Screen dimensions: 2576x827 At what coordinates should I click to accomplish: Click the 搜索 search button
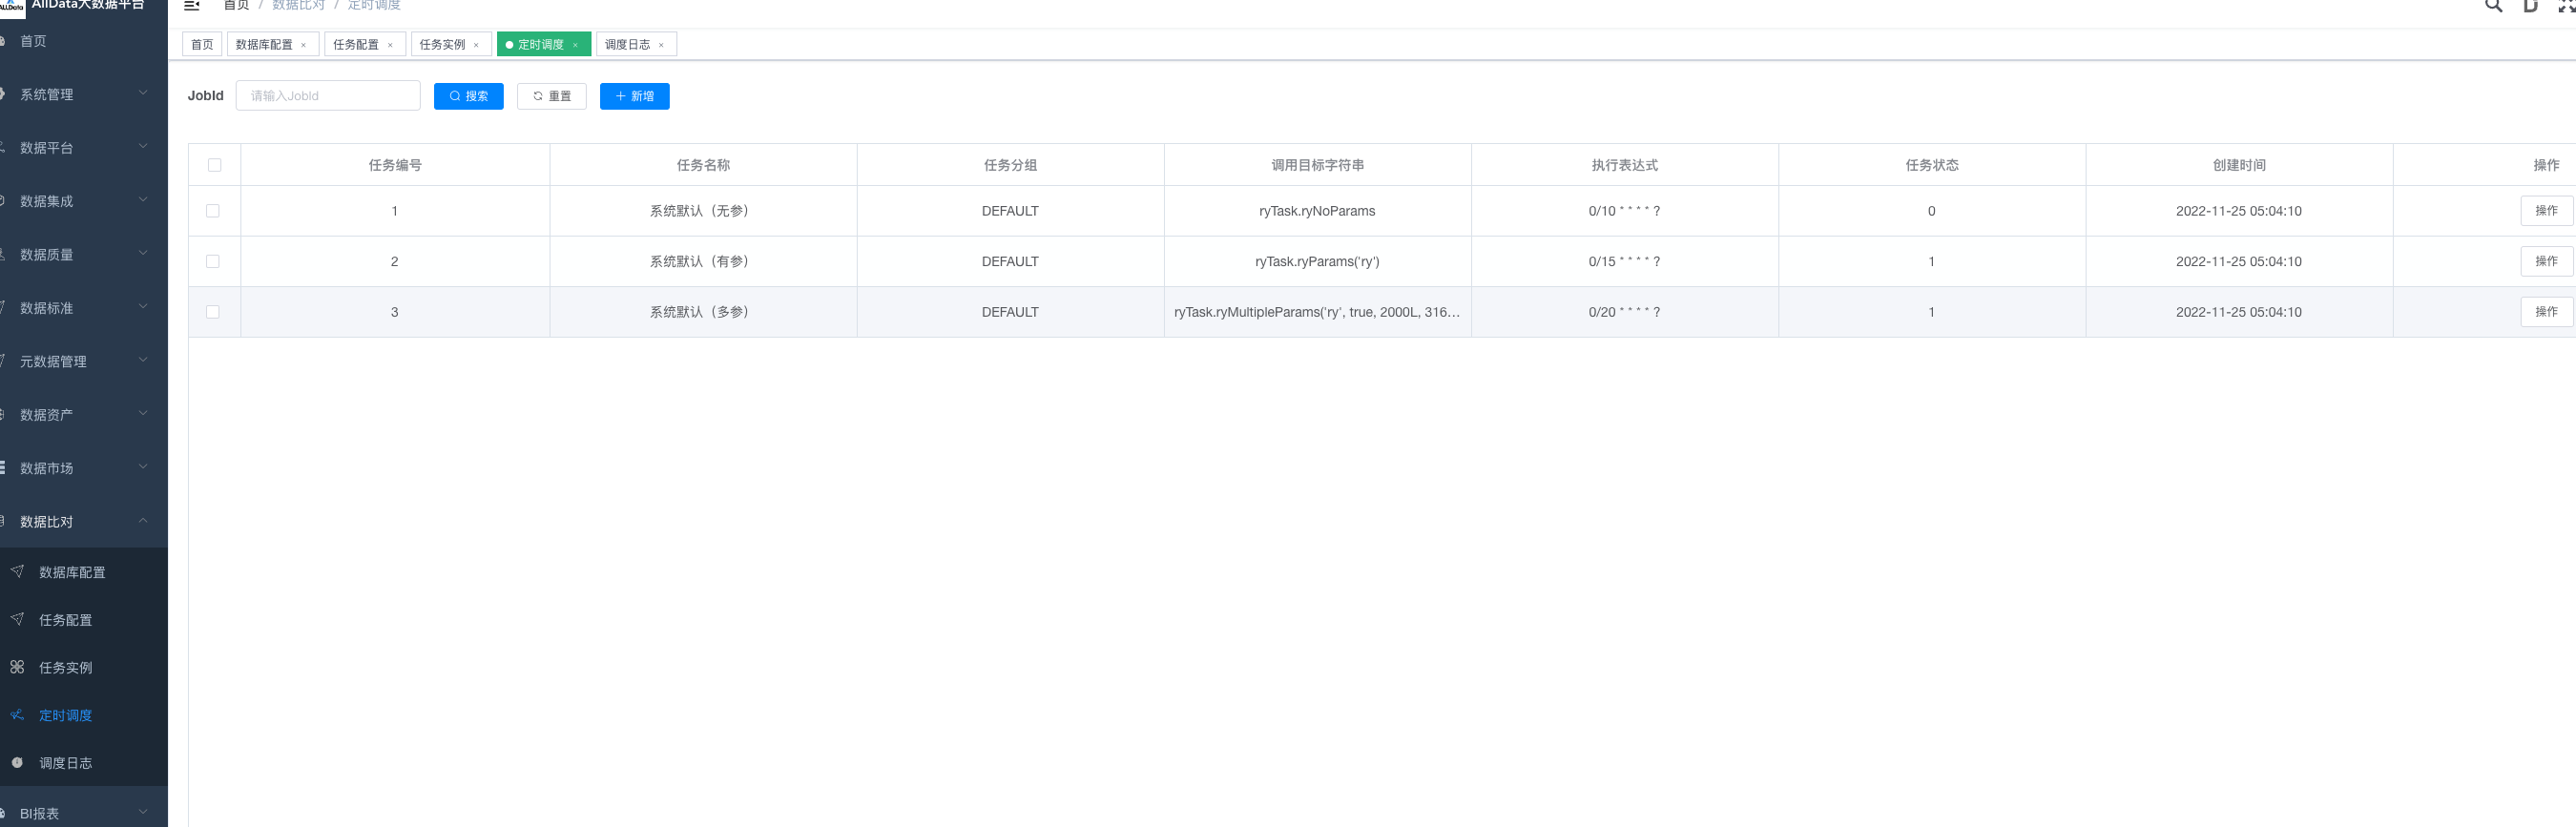coord(468,96)
